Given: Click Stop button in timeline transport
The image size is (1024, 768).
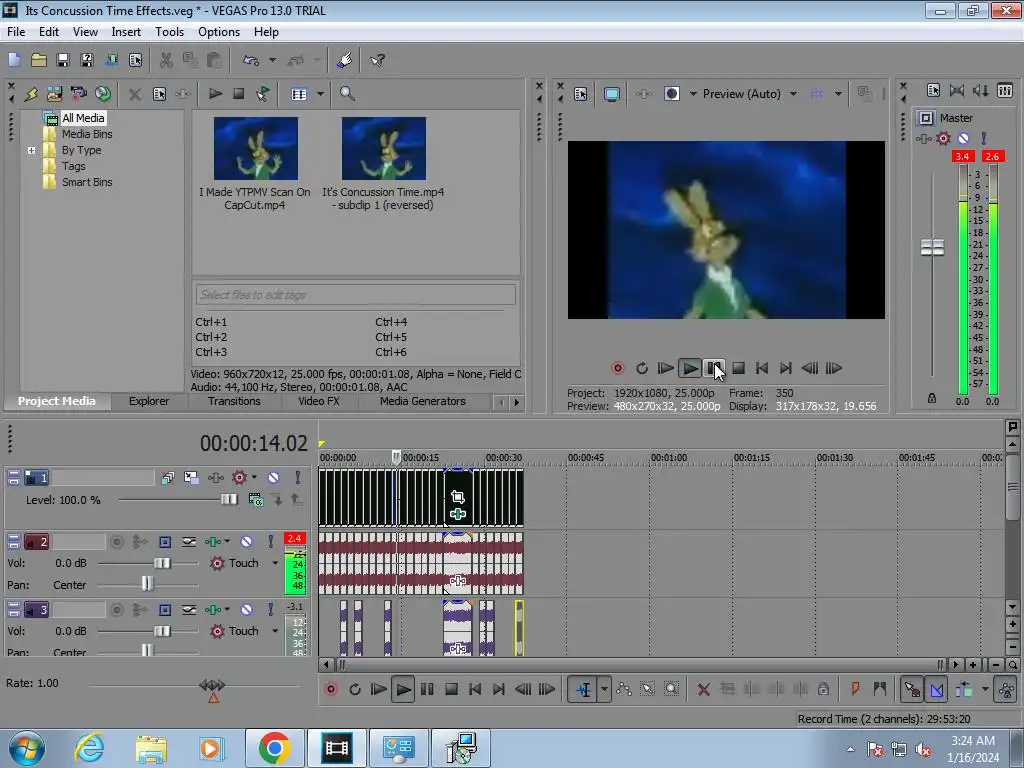Looking at the screenshot, I should 451,690.
